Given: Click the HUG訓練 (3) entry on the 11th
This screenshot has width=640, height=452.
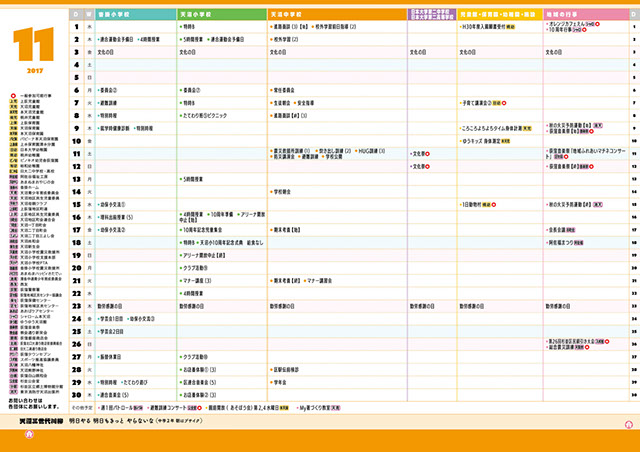Looking at the screenshot, I should tap(371, 151).
